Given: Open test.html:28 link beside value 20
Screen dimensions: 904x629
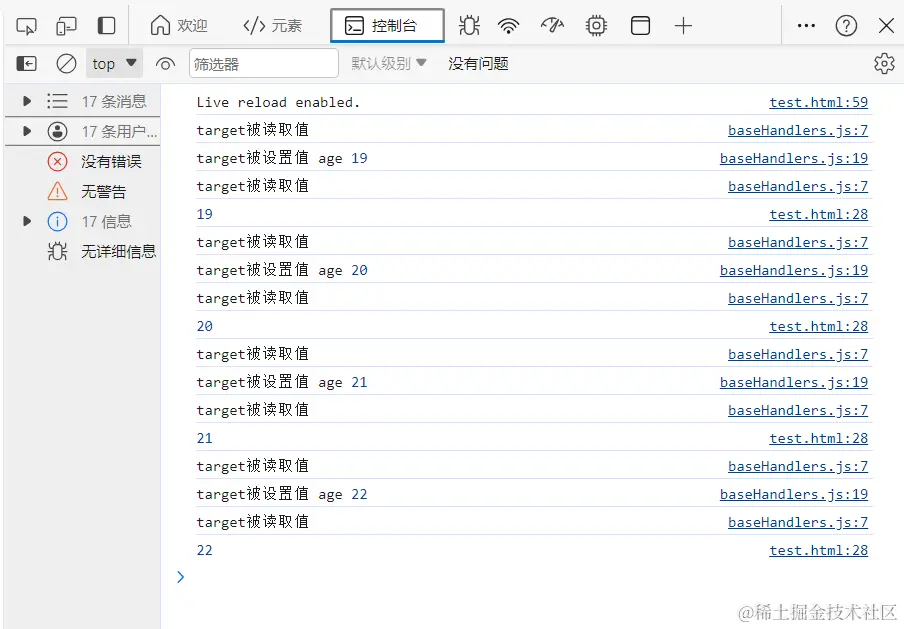Looking at the screenshot, I should click(x=818, y=326).
